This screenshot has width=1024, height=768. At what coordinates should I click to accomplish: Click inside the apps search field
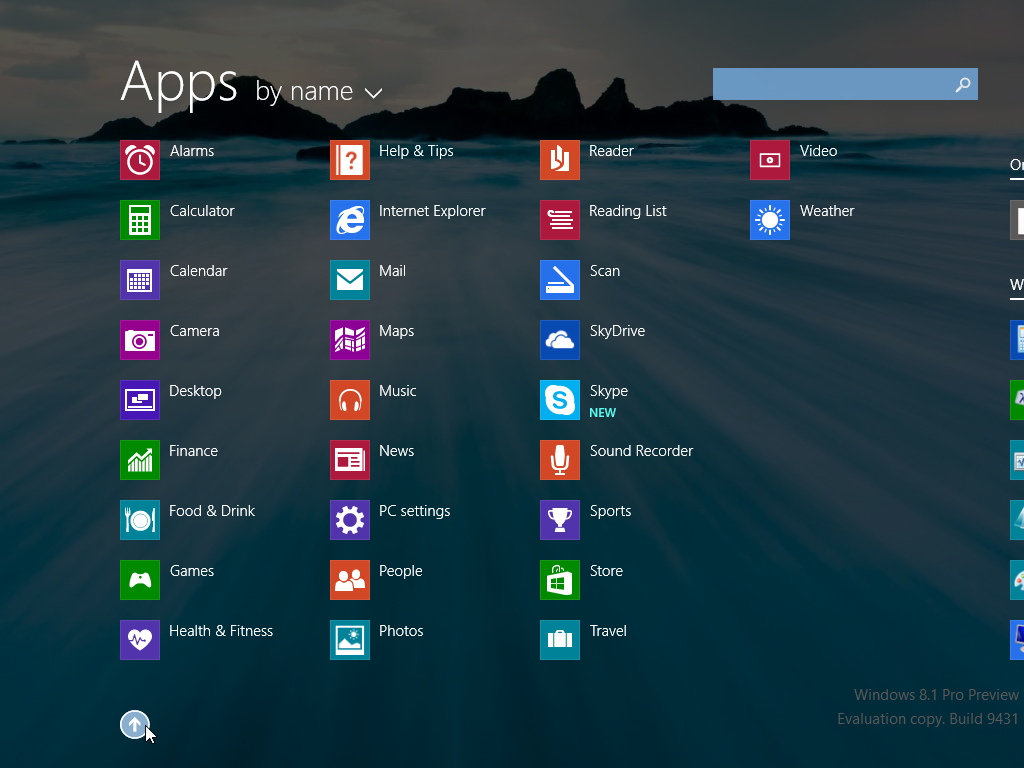tap(830, 85)
